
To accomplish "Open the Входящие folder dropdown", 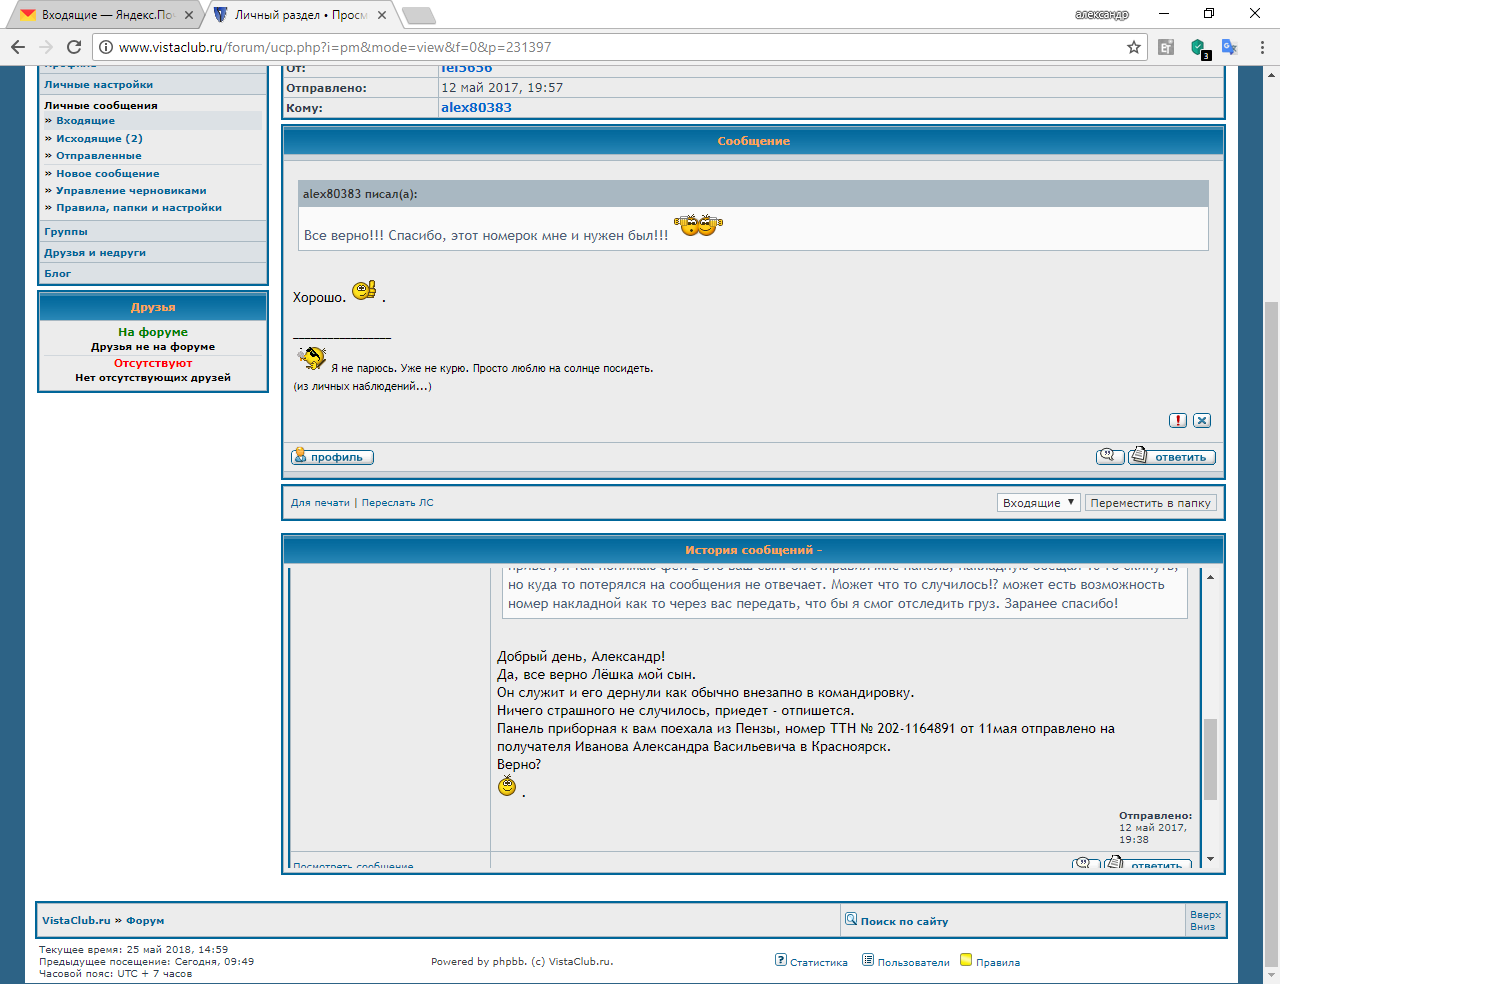I will click(x=1038, y=503).
